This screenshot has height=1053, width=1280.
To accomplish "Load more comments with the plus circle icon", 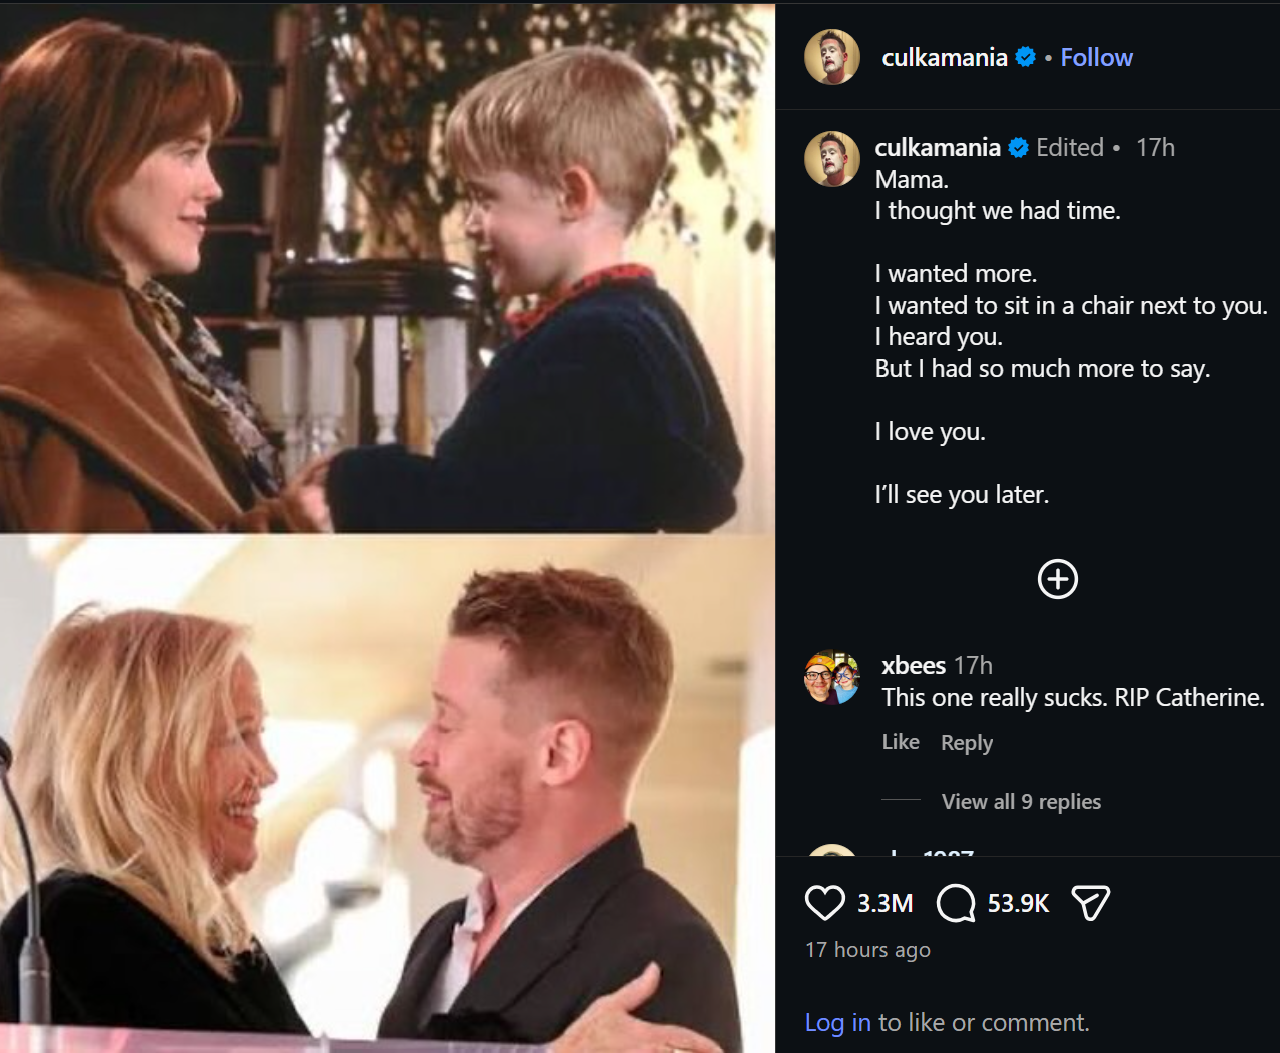I will (1057, 579).
